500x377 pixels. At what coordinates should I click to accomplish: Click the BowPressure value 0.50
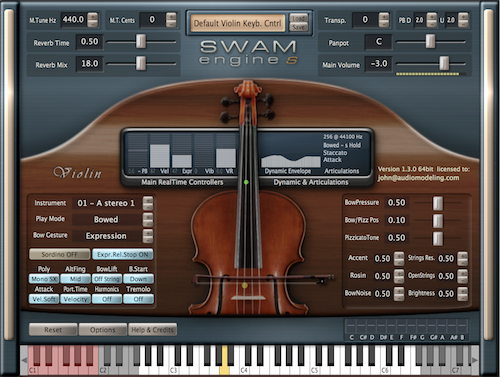[396, 203]
